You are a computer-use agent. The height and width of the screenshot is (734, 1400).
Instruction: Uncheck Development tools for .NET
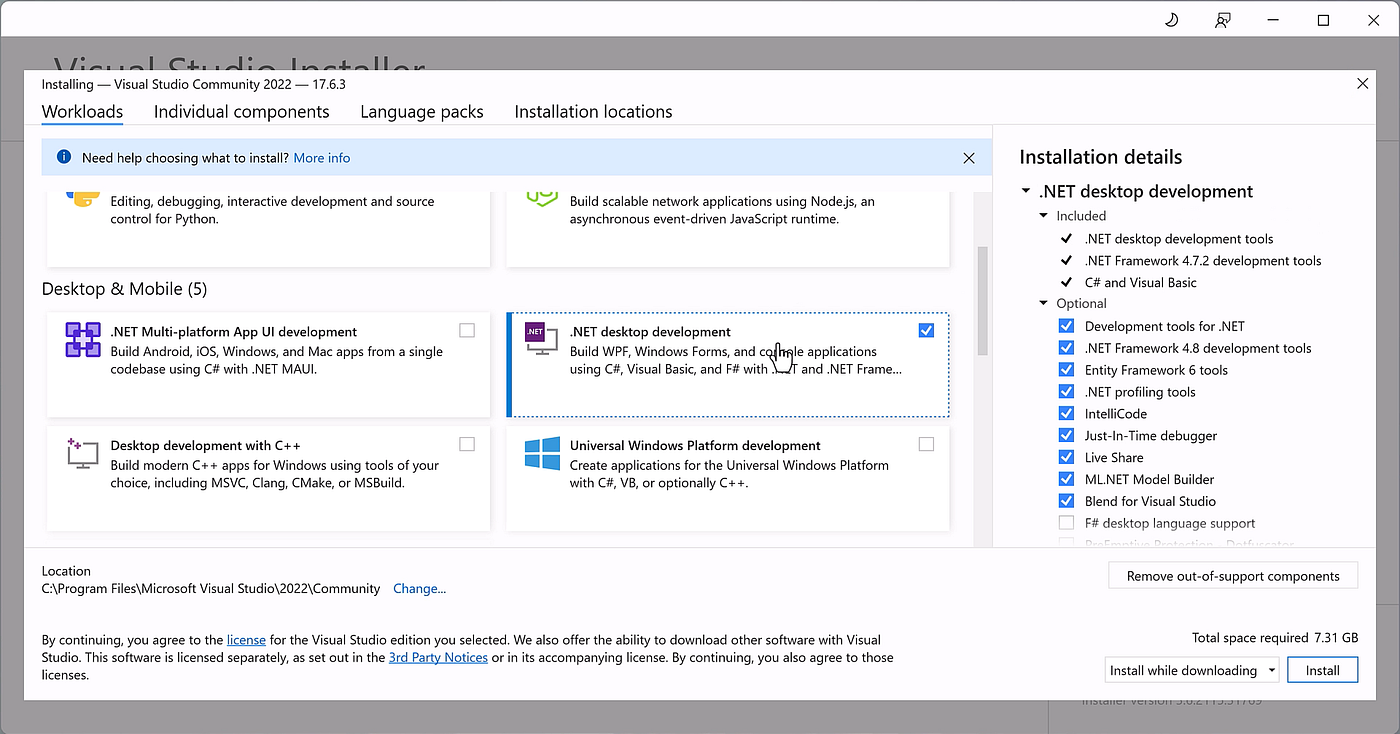[1066, 326]
